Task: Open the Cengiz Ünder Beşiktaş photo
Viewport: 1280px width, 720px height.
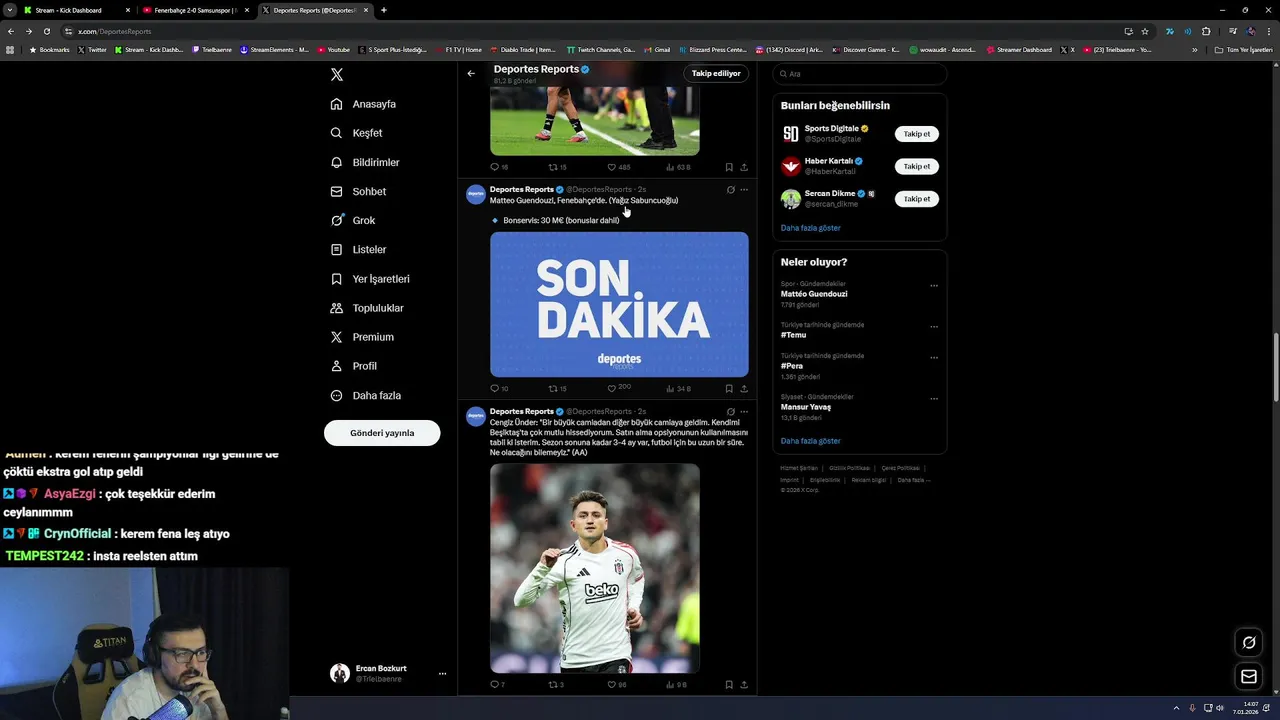Action: point(595,568)
